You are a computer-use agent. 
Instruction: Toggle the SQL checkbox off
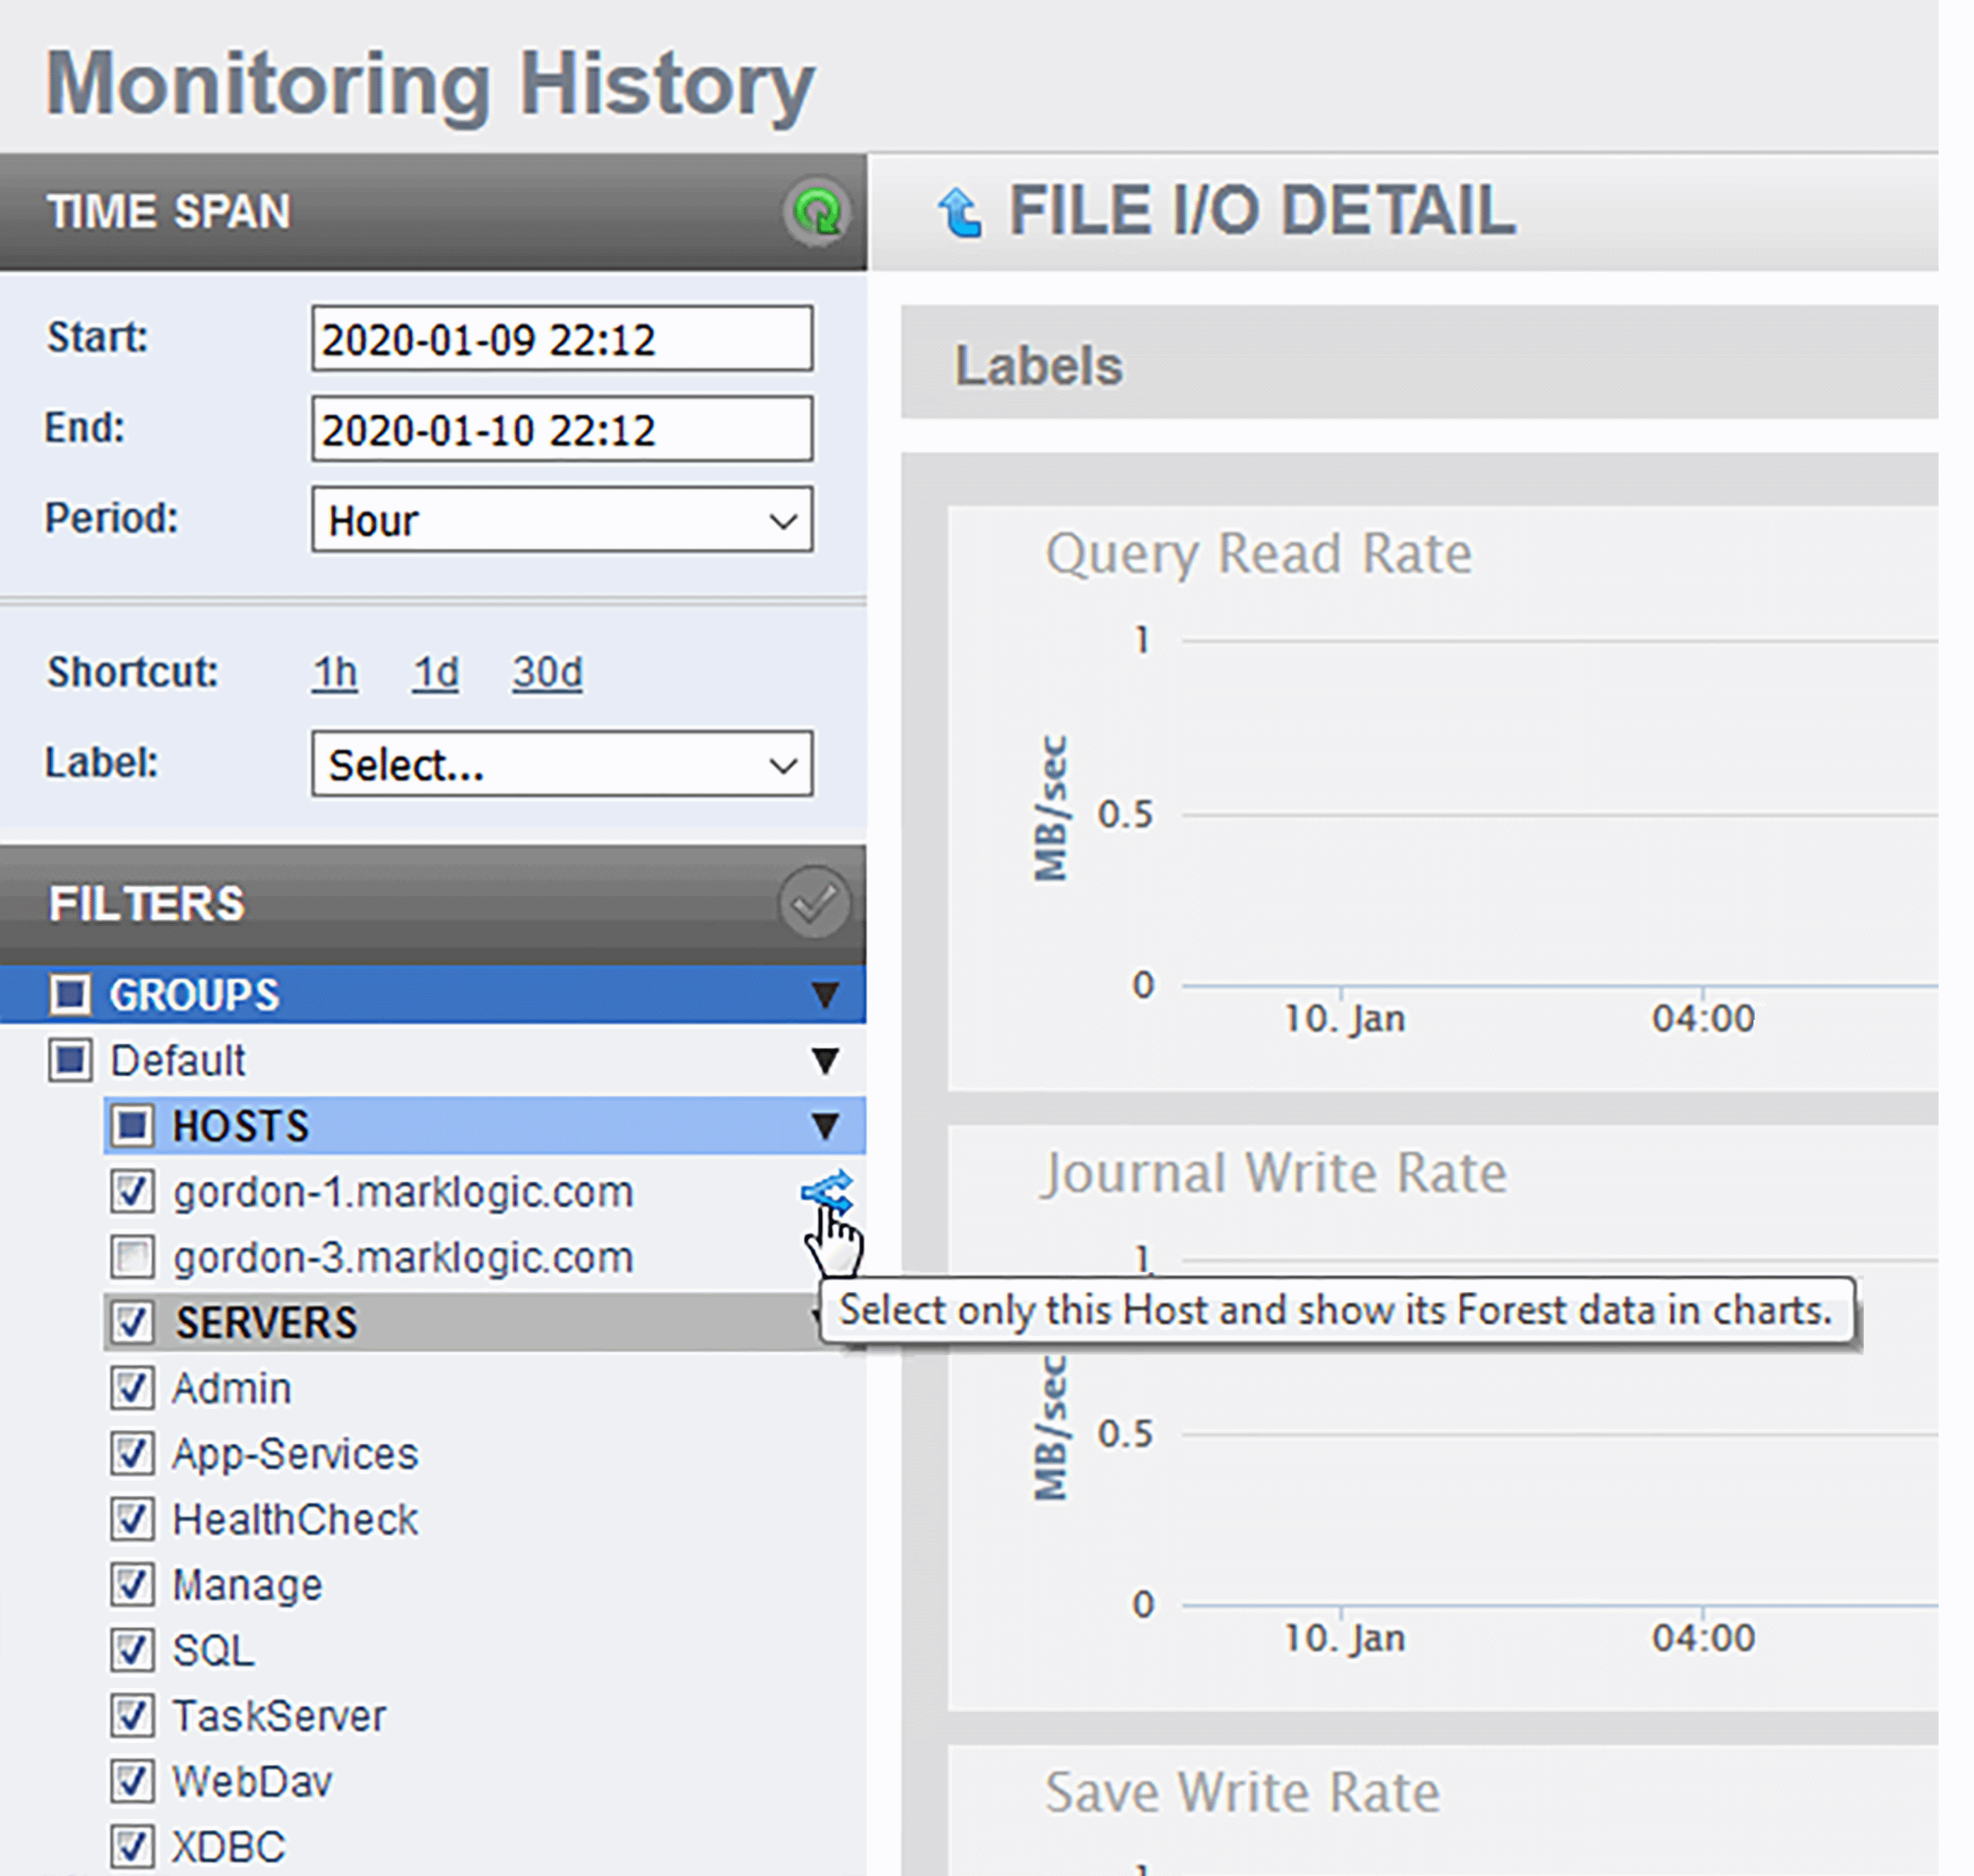click(133, 1650)
